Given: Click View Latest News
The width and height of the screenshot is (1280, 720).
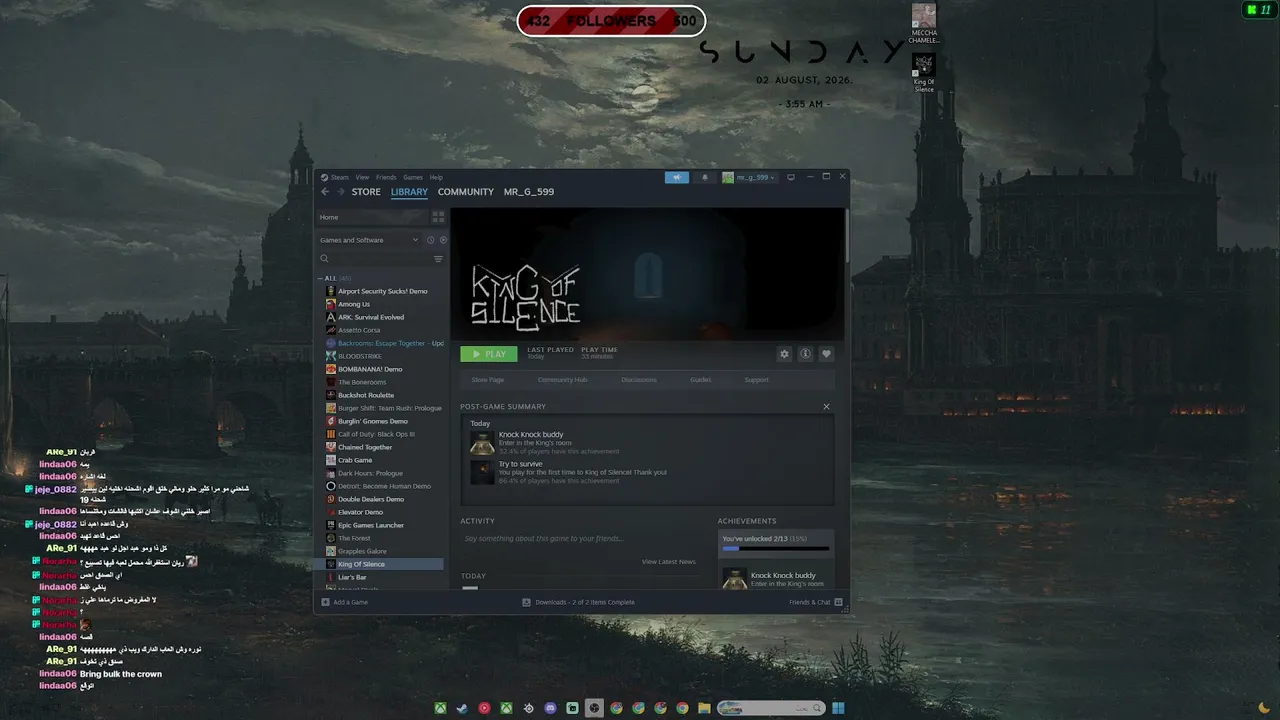Looking at the screenshot, I should (669, 562).
